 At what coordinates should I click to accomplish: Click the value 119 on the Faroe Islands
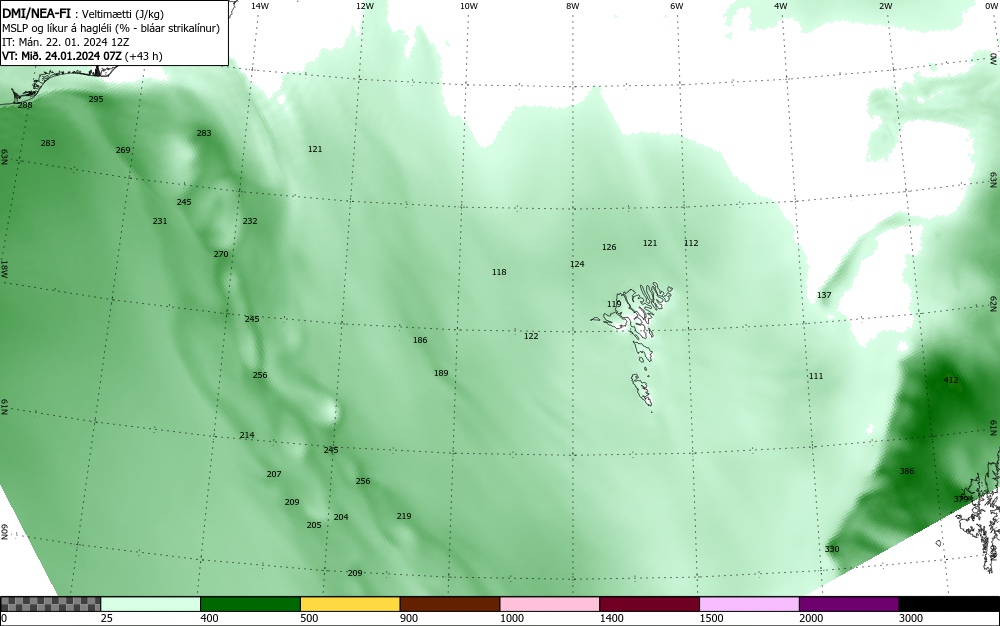click(614, 304)
